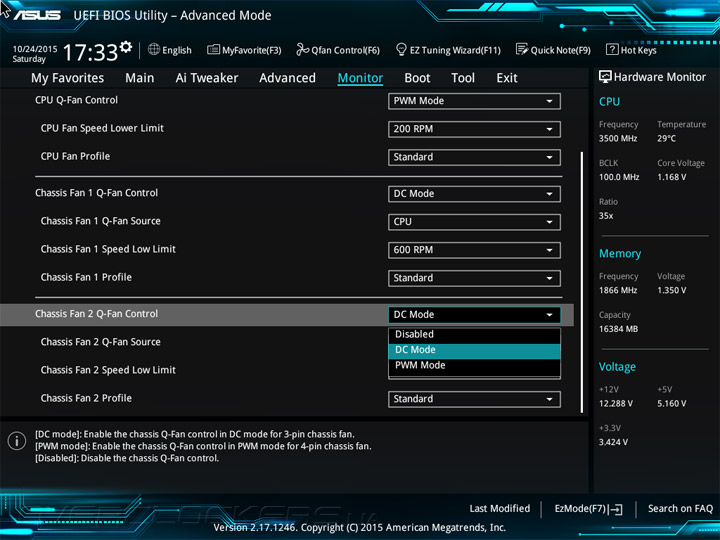Click the 12.288 V reading
The image size is (720, 540).
[616, 404]
